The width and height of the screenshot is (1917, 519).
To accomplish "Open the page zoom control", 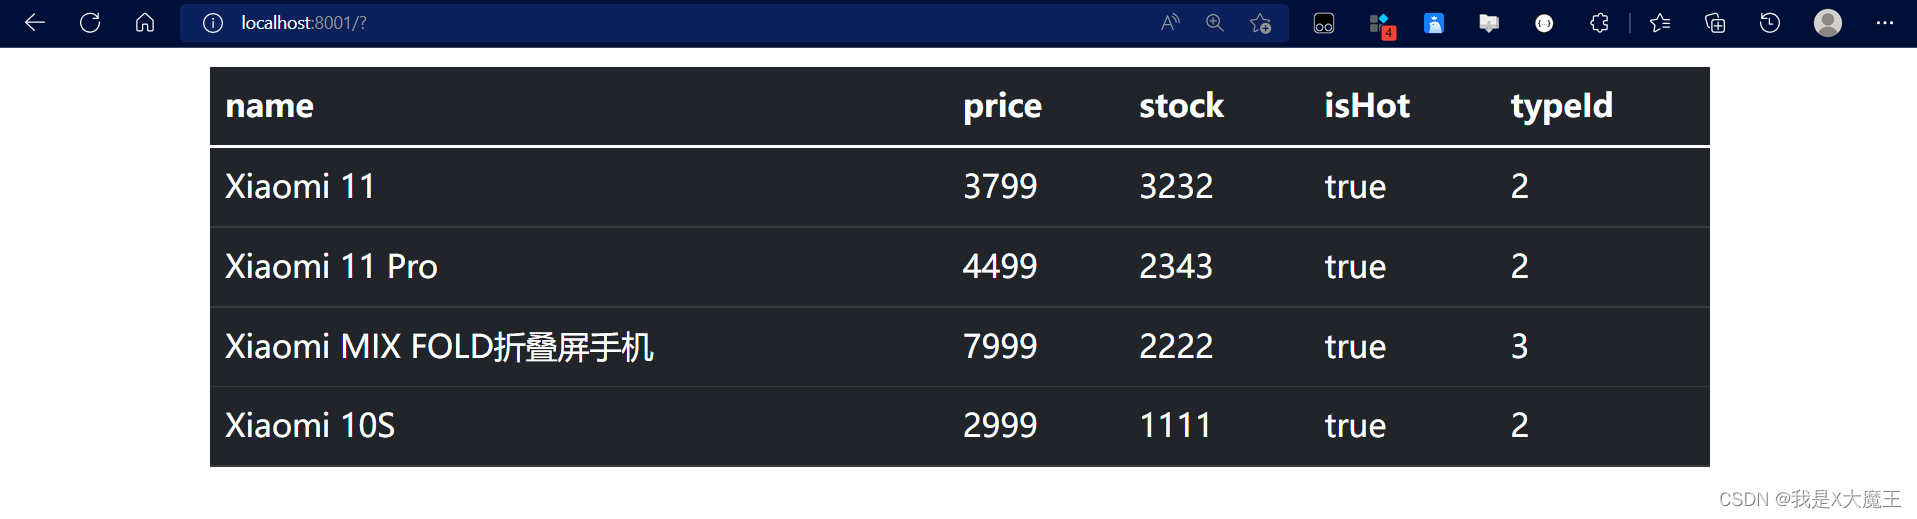I will pos(1215,23).
